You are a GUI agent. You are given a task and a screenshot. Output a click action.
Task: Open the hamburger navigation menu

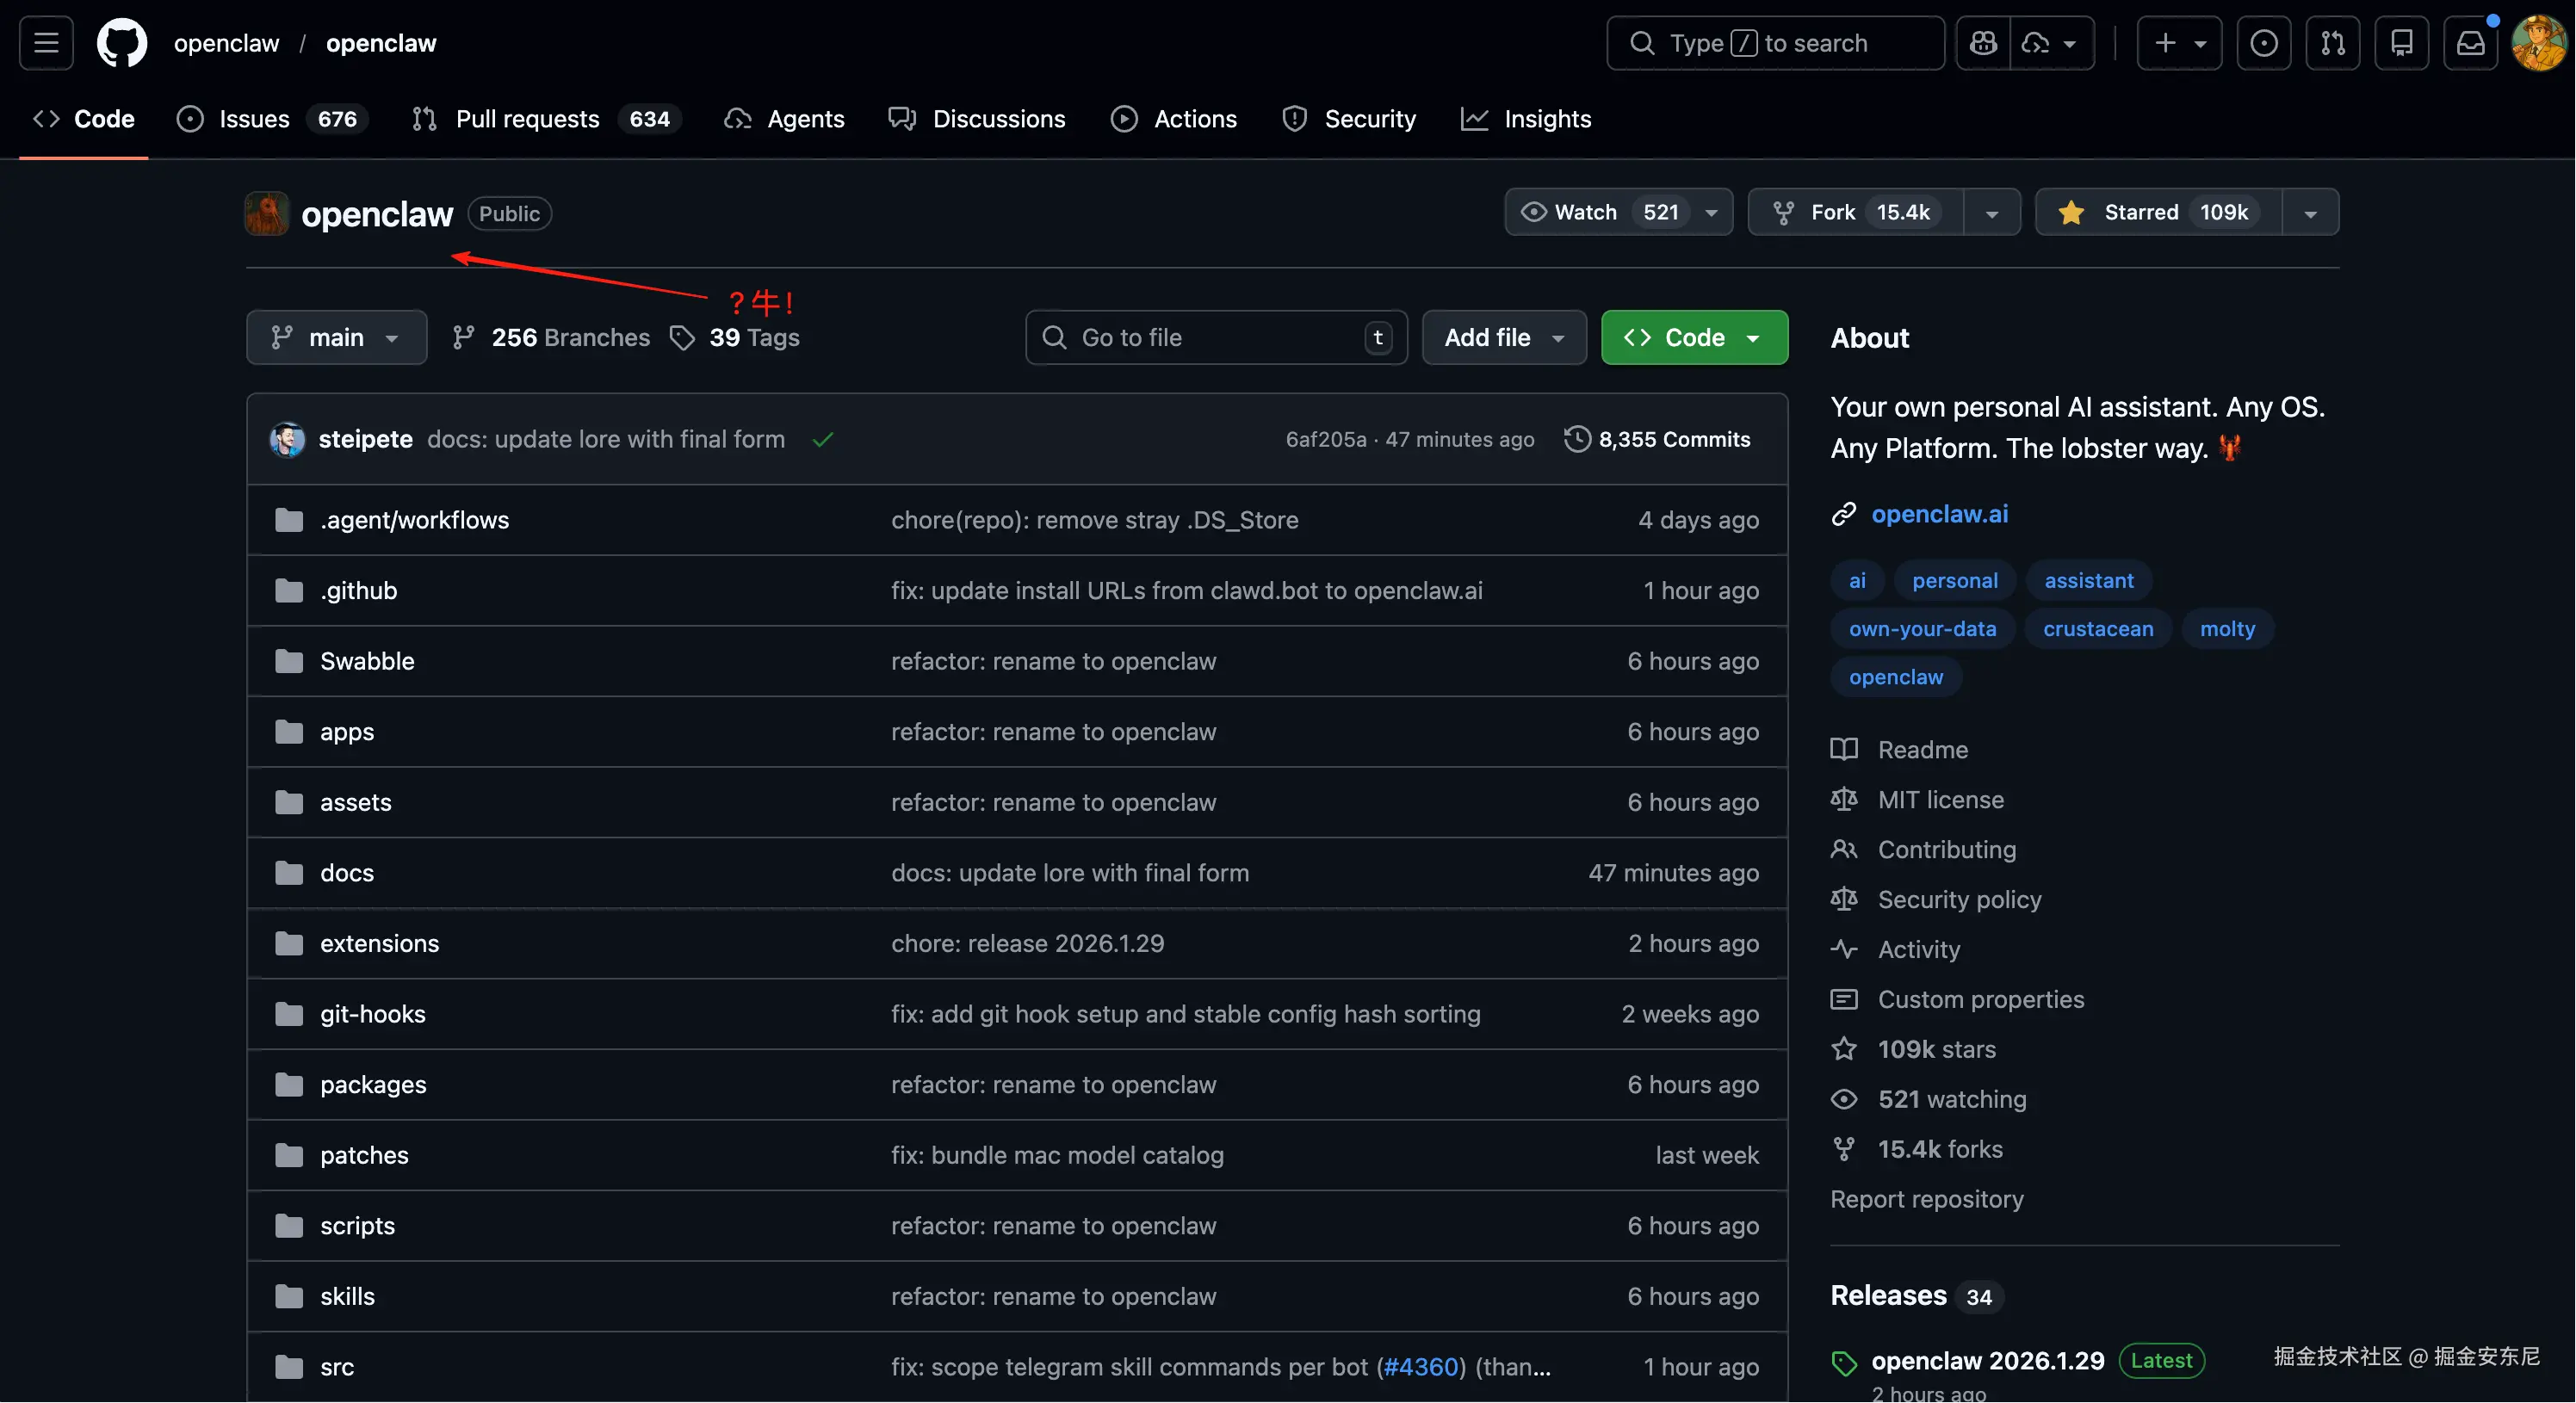click(x=46, y=43)
